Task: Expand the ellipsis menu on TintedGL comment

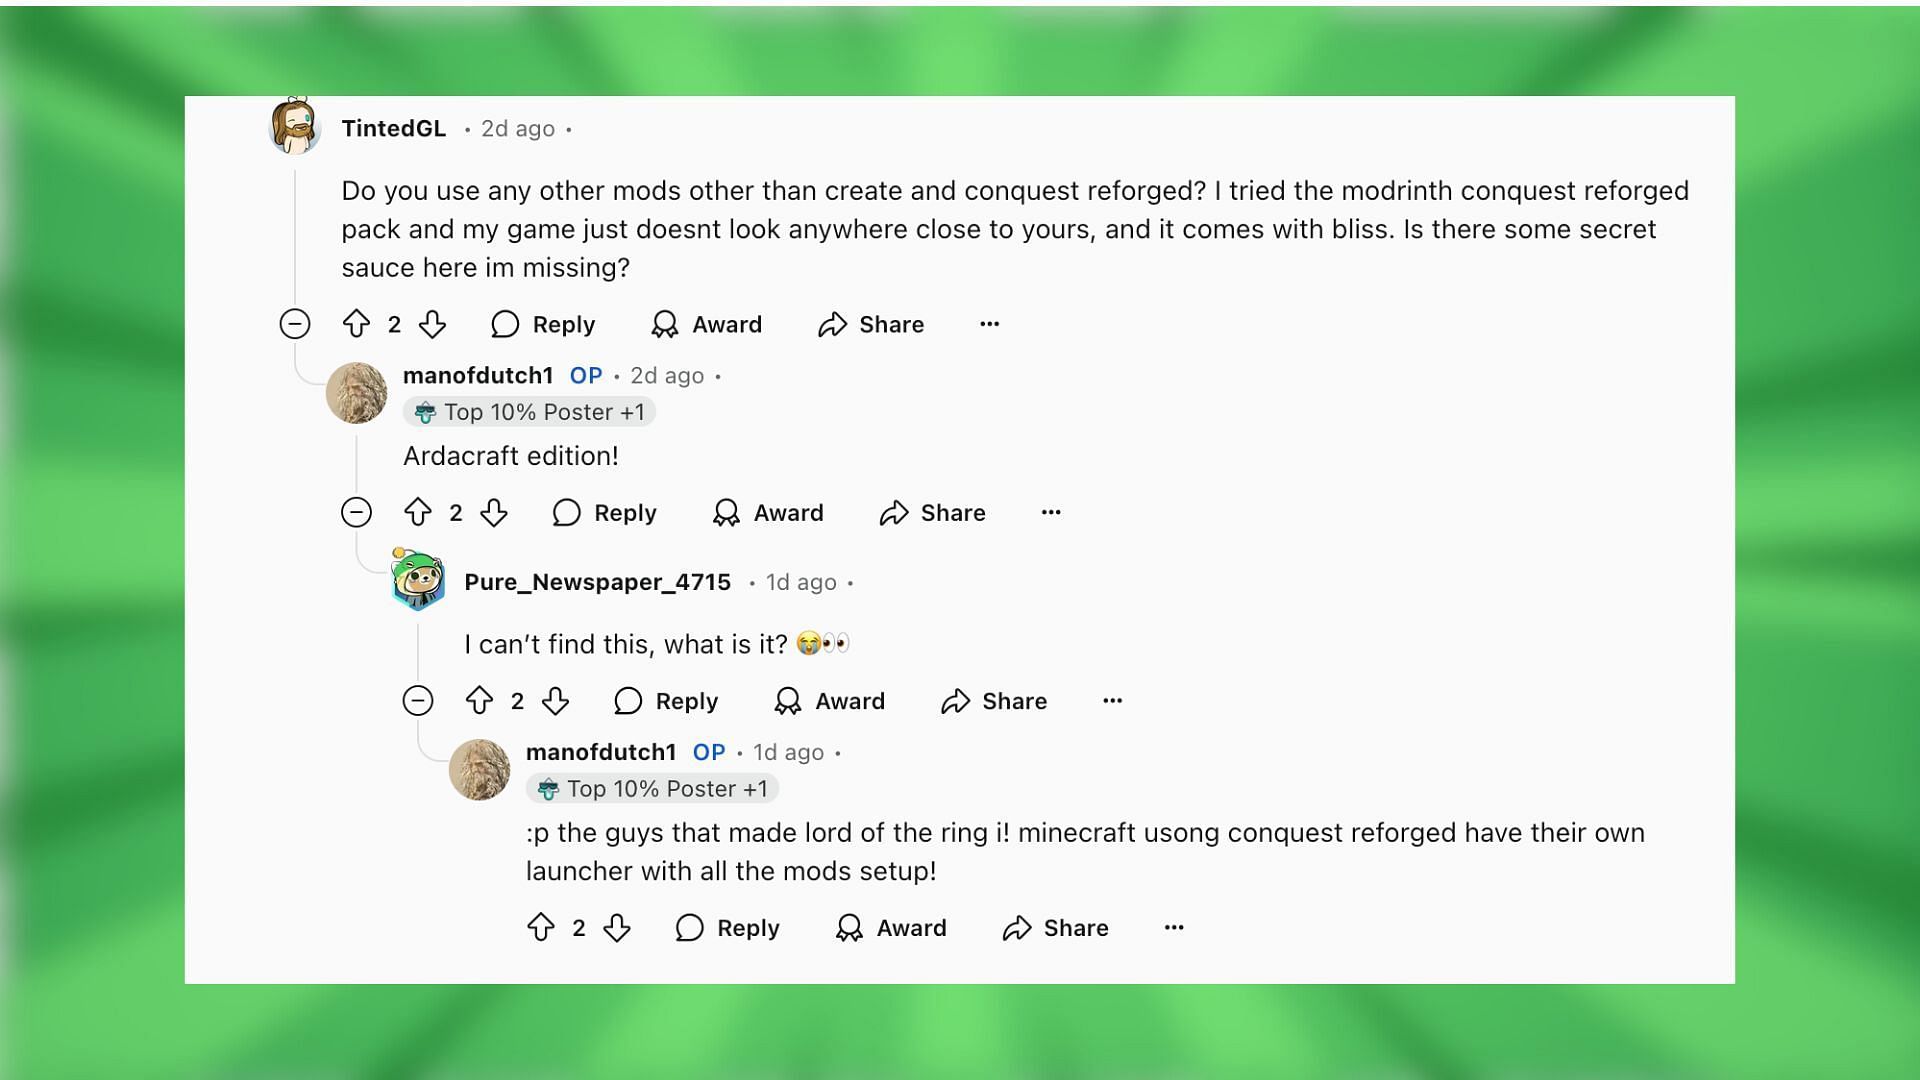Action: (x=989, y=323)
